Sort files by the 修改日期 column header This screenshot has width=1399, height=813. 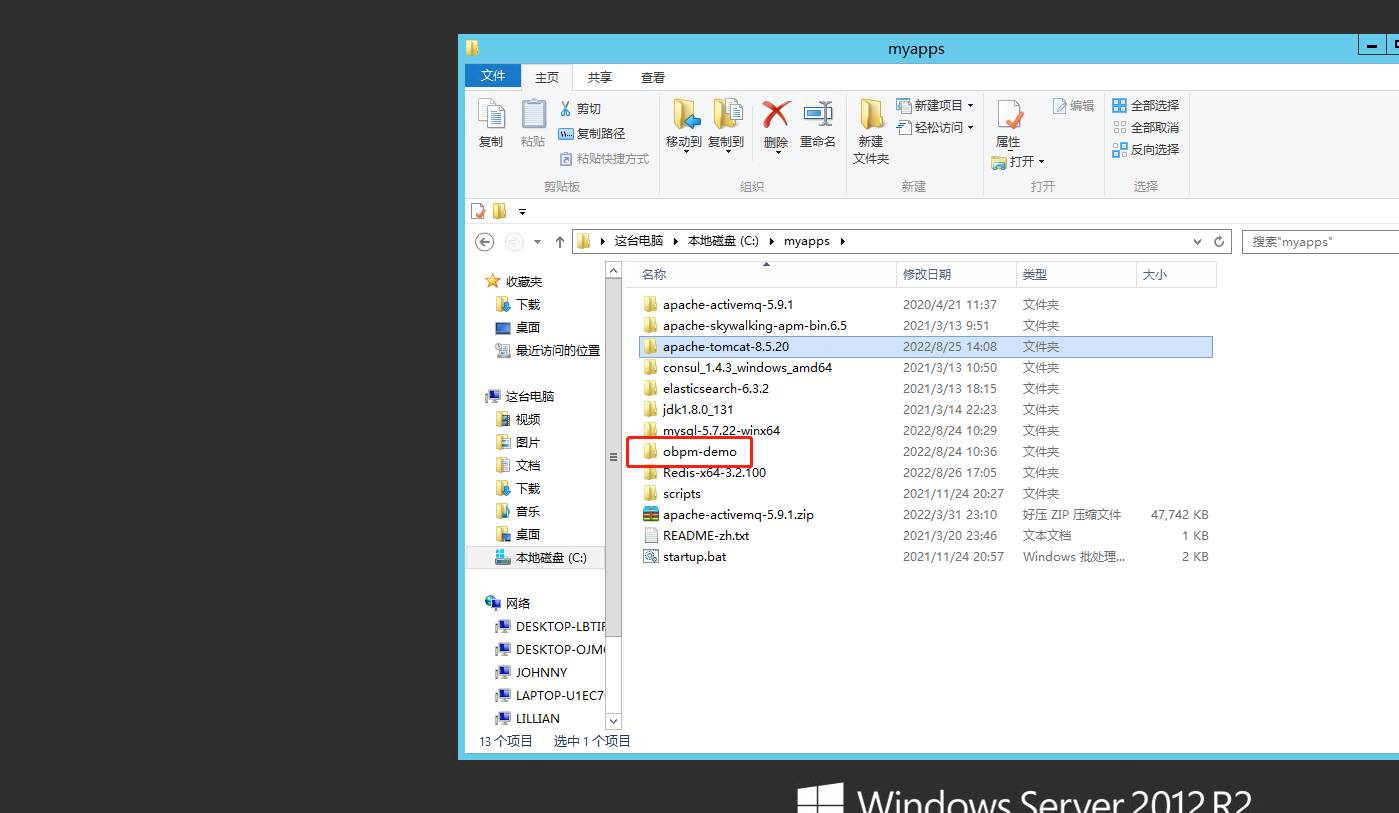pos(957,274)
